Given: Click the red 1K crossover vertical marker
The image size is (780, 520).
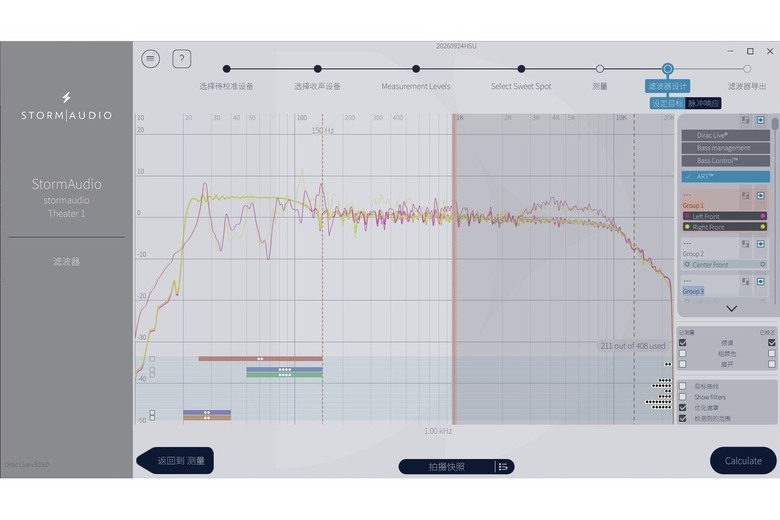Looking at the screenshot, I should (x=454, y=269).
